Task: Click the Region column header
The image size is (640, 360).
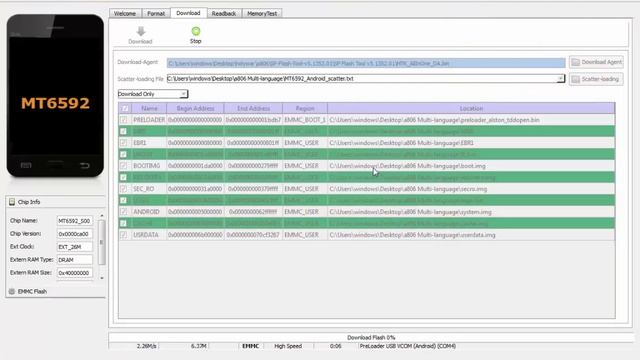Action: point(305,109)
